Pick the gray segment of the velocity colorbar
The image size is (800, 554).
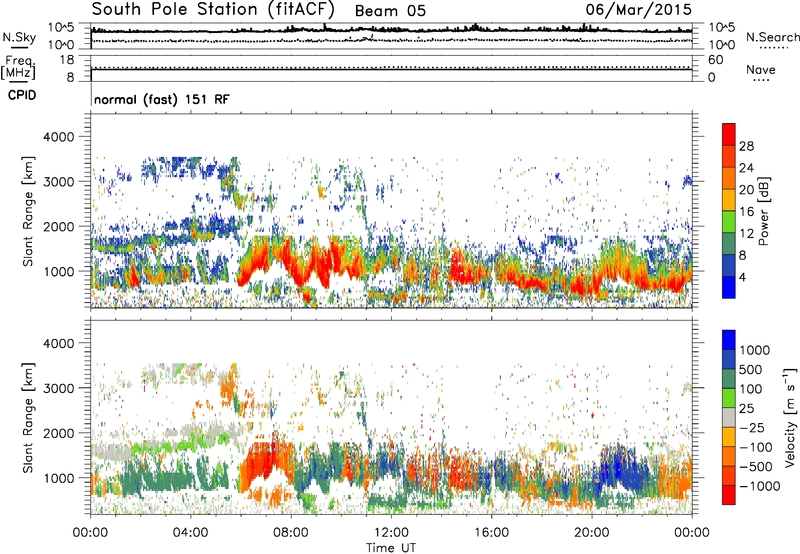click(729, 417)
